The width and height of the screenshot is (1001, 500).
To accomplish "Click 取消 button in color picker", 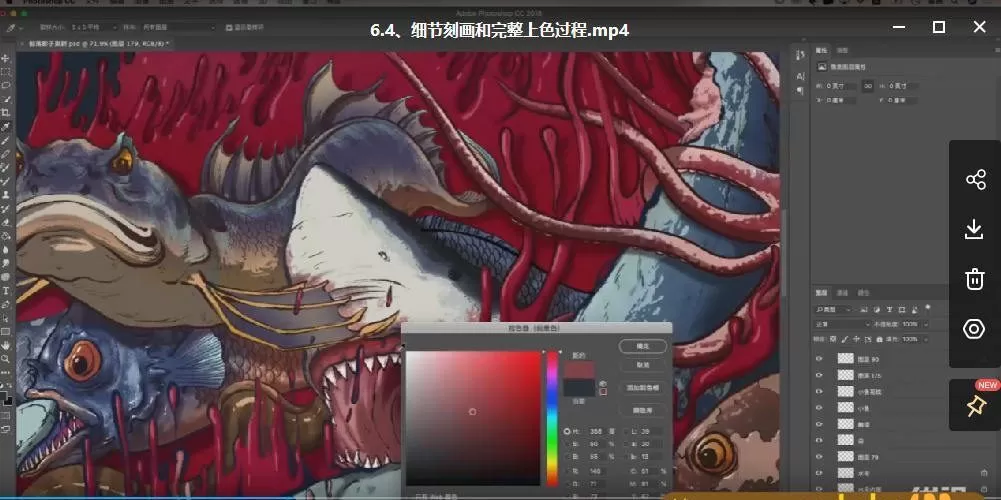I will 644,365.
